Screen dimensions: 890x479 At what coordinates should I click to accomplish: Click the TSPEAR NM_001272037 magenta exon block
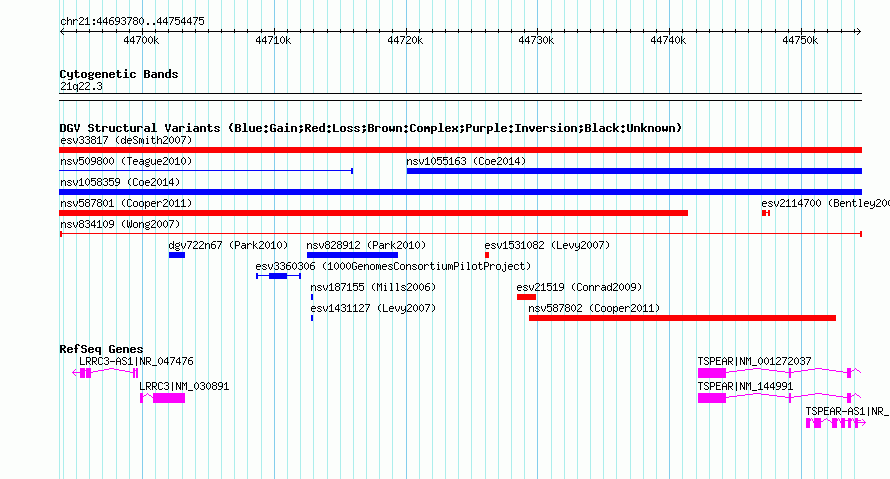pyautogui.click(x=712, y=373)
